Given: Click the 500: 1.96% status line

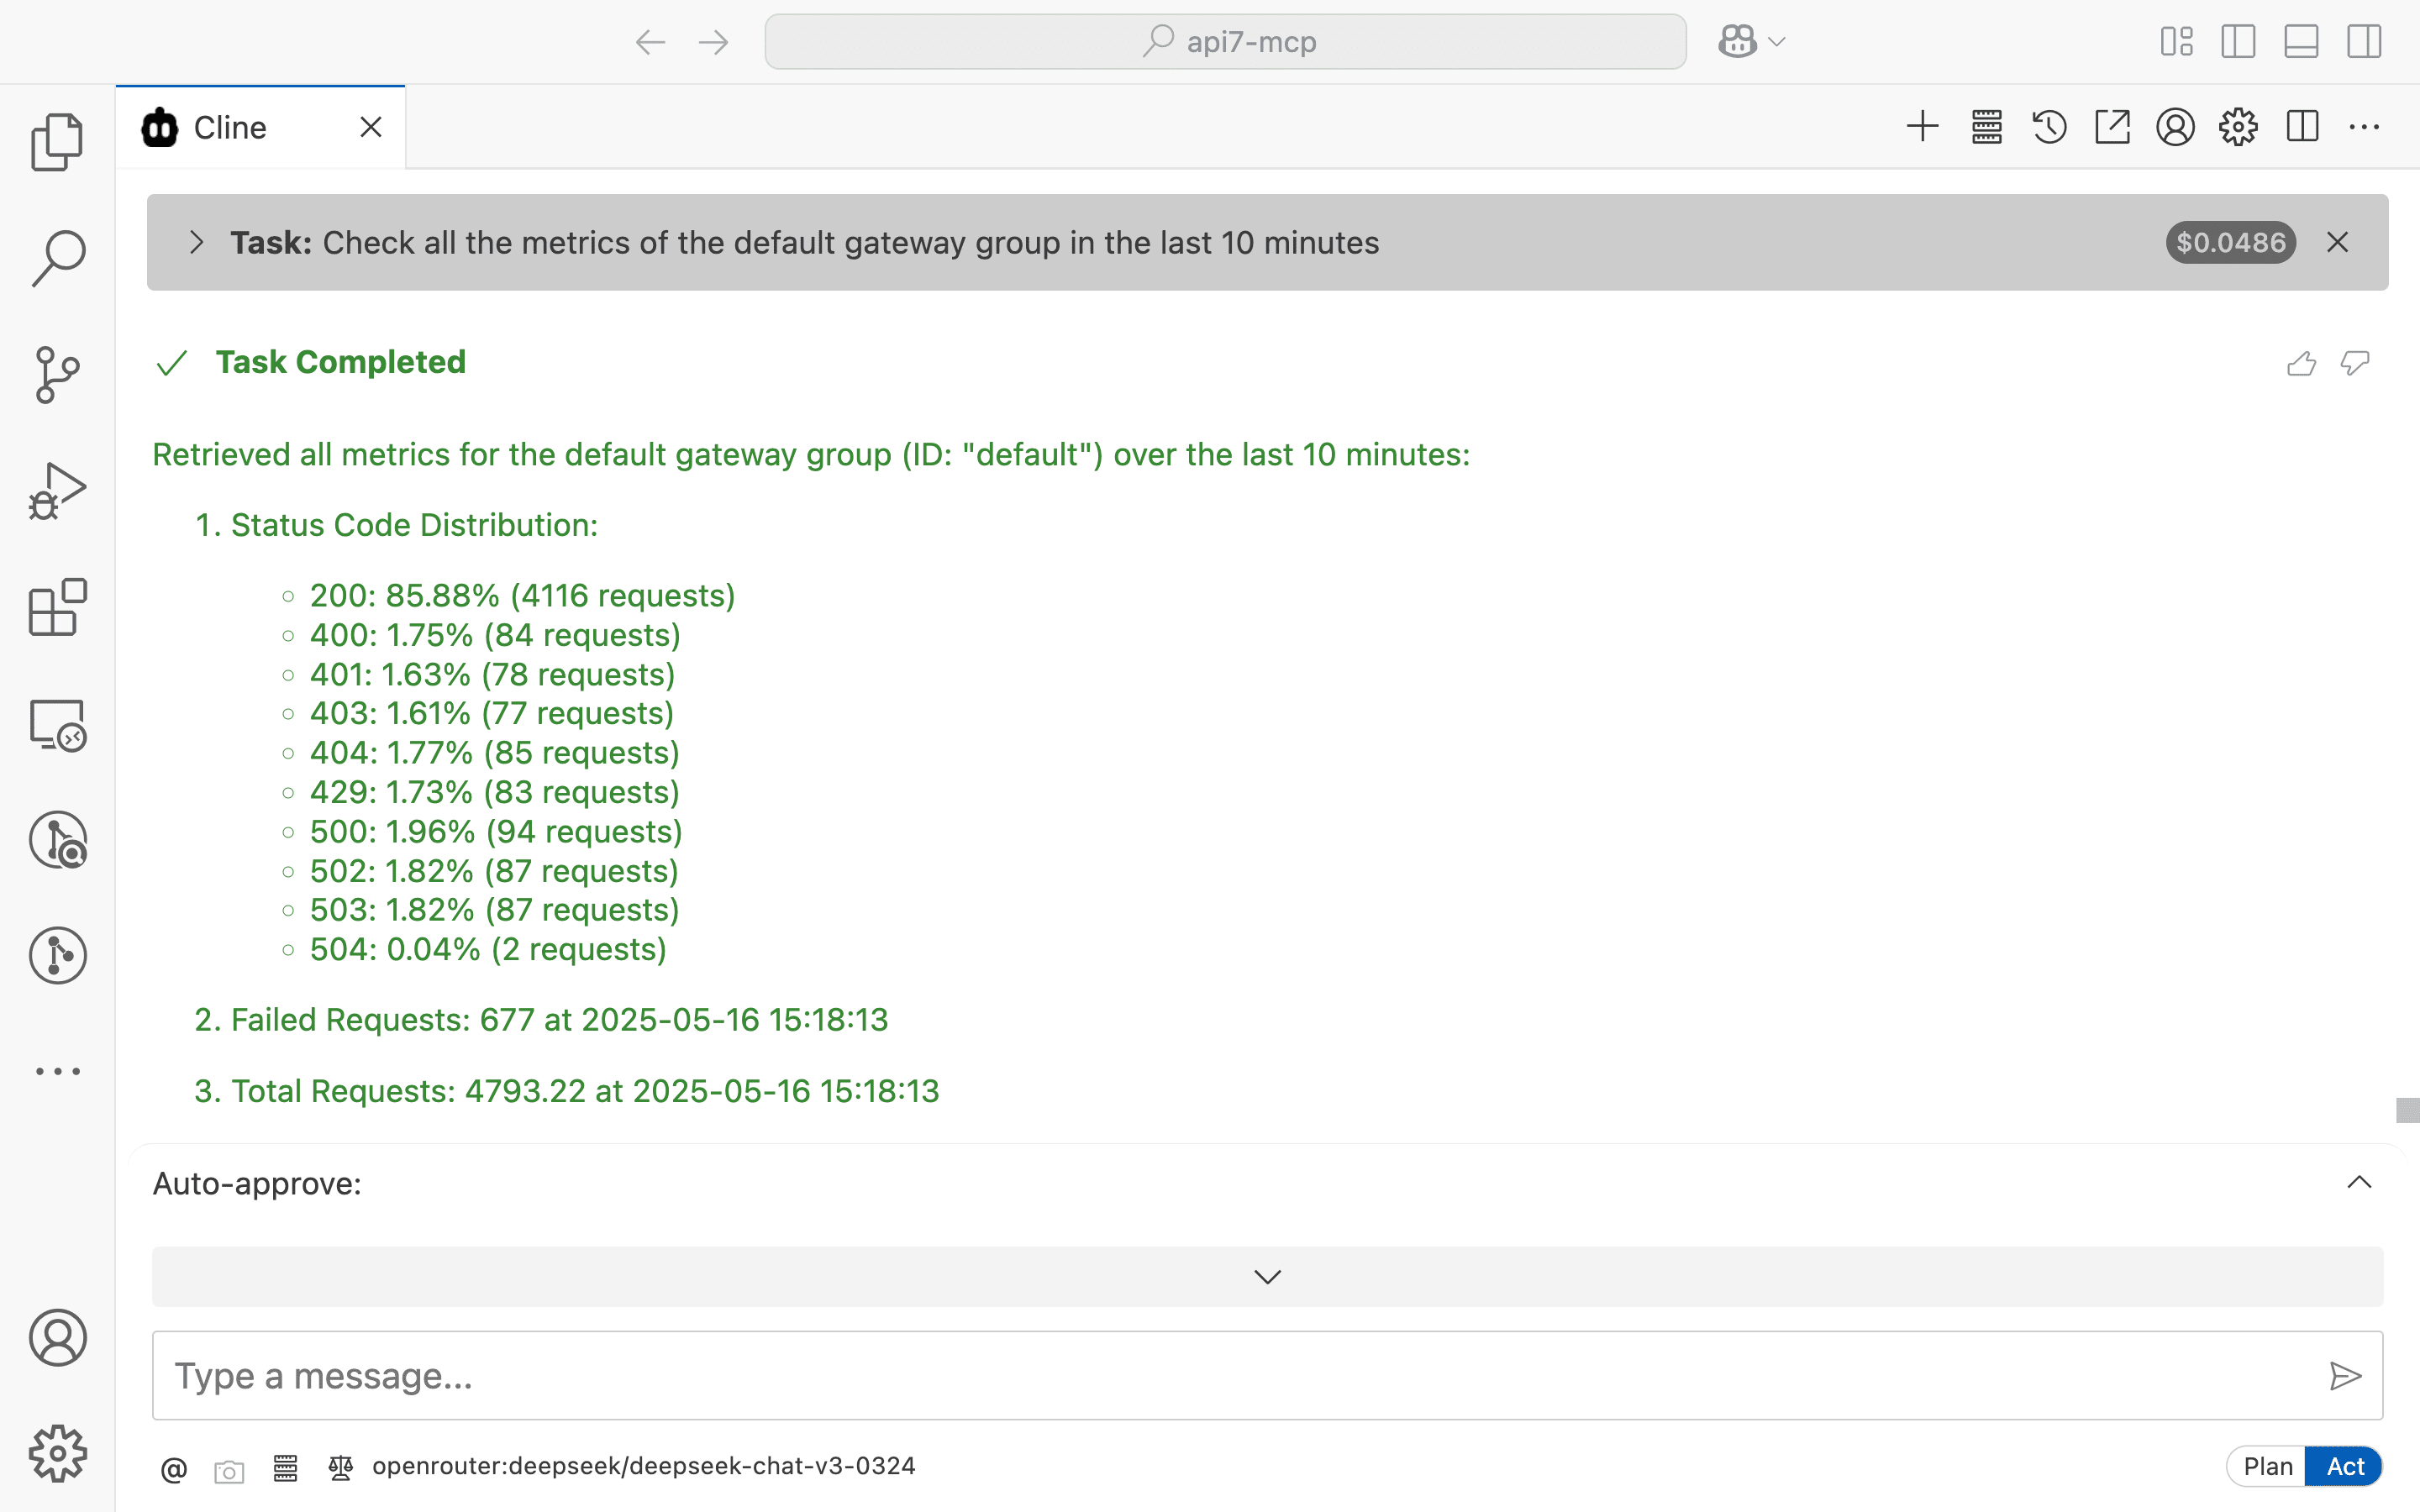Looking at the screenshot, I should click(x=496, y=832).
